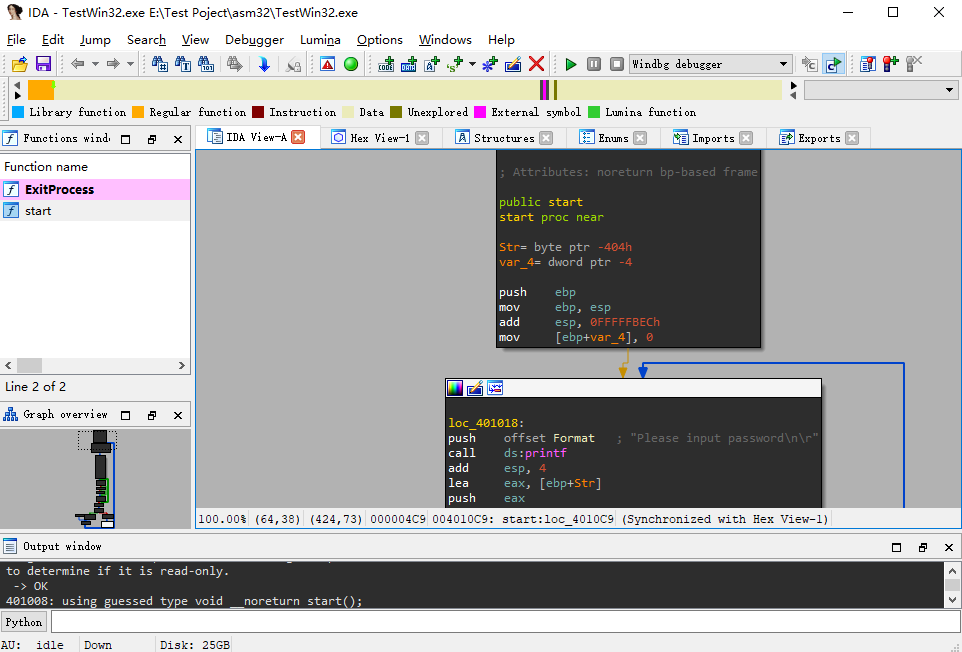962x652 pixels.
Task: Open the red warning triangle window icon
Action: (328, 64)
